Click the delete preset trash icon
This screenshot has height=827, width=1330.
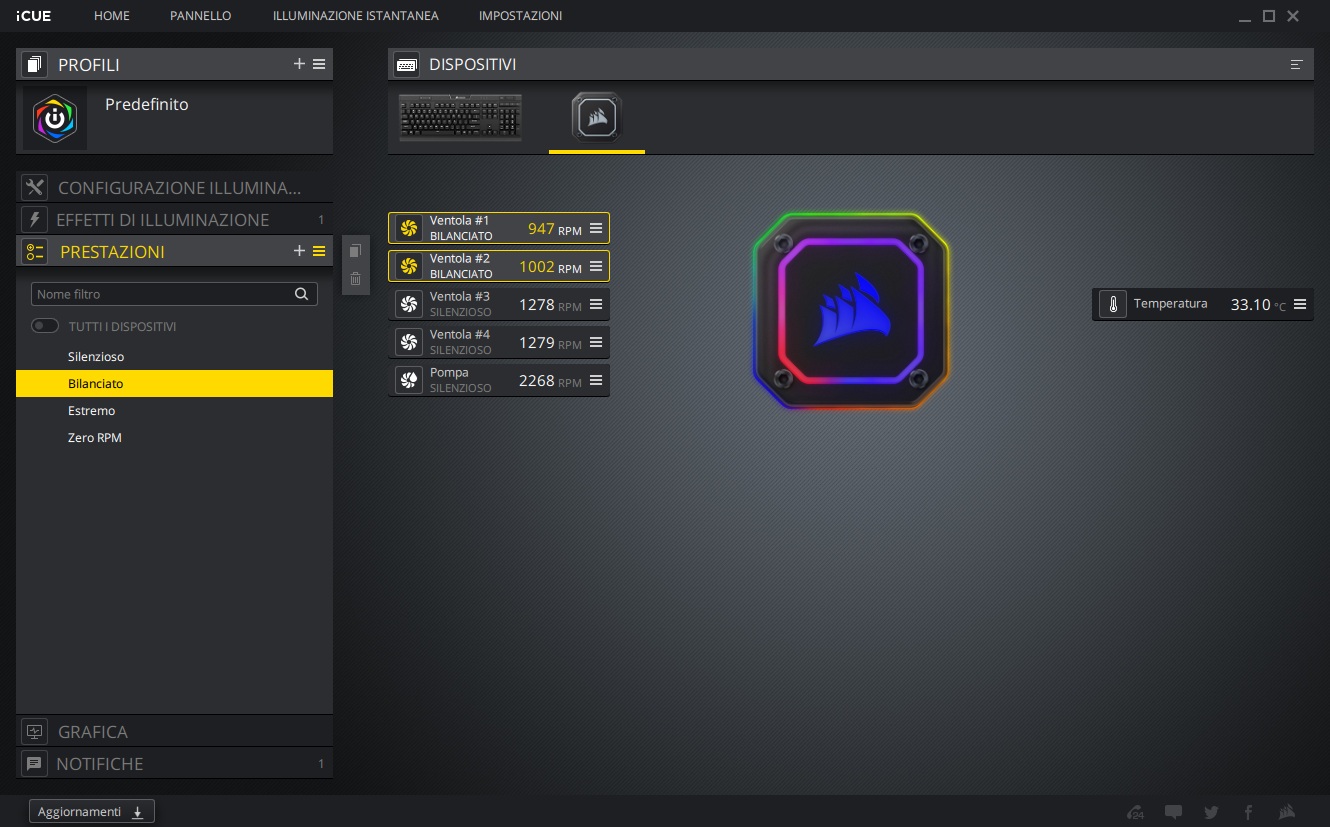(355, 278)
